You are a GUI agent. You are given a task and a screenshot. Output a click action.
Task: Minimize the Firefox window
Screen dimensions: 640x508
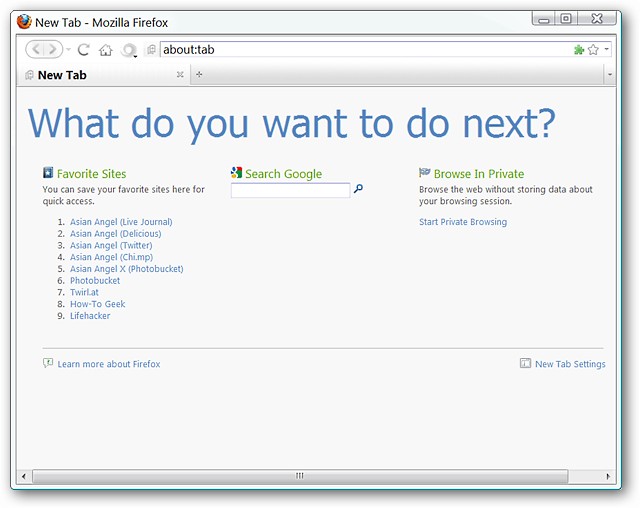coord(544,19)
